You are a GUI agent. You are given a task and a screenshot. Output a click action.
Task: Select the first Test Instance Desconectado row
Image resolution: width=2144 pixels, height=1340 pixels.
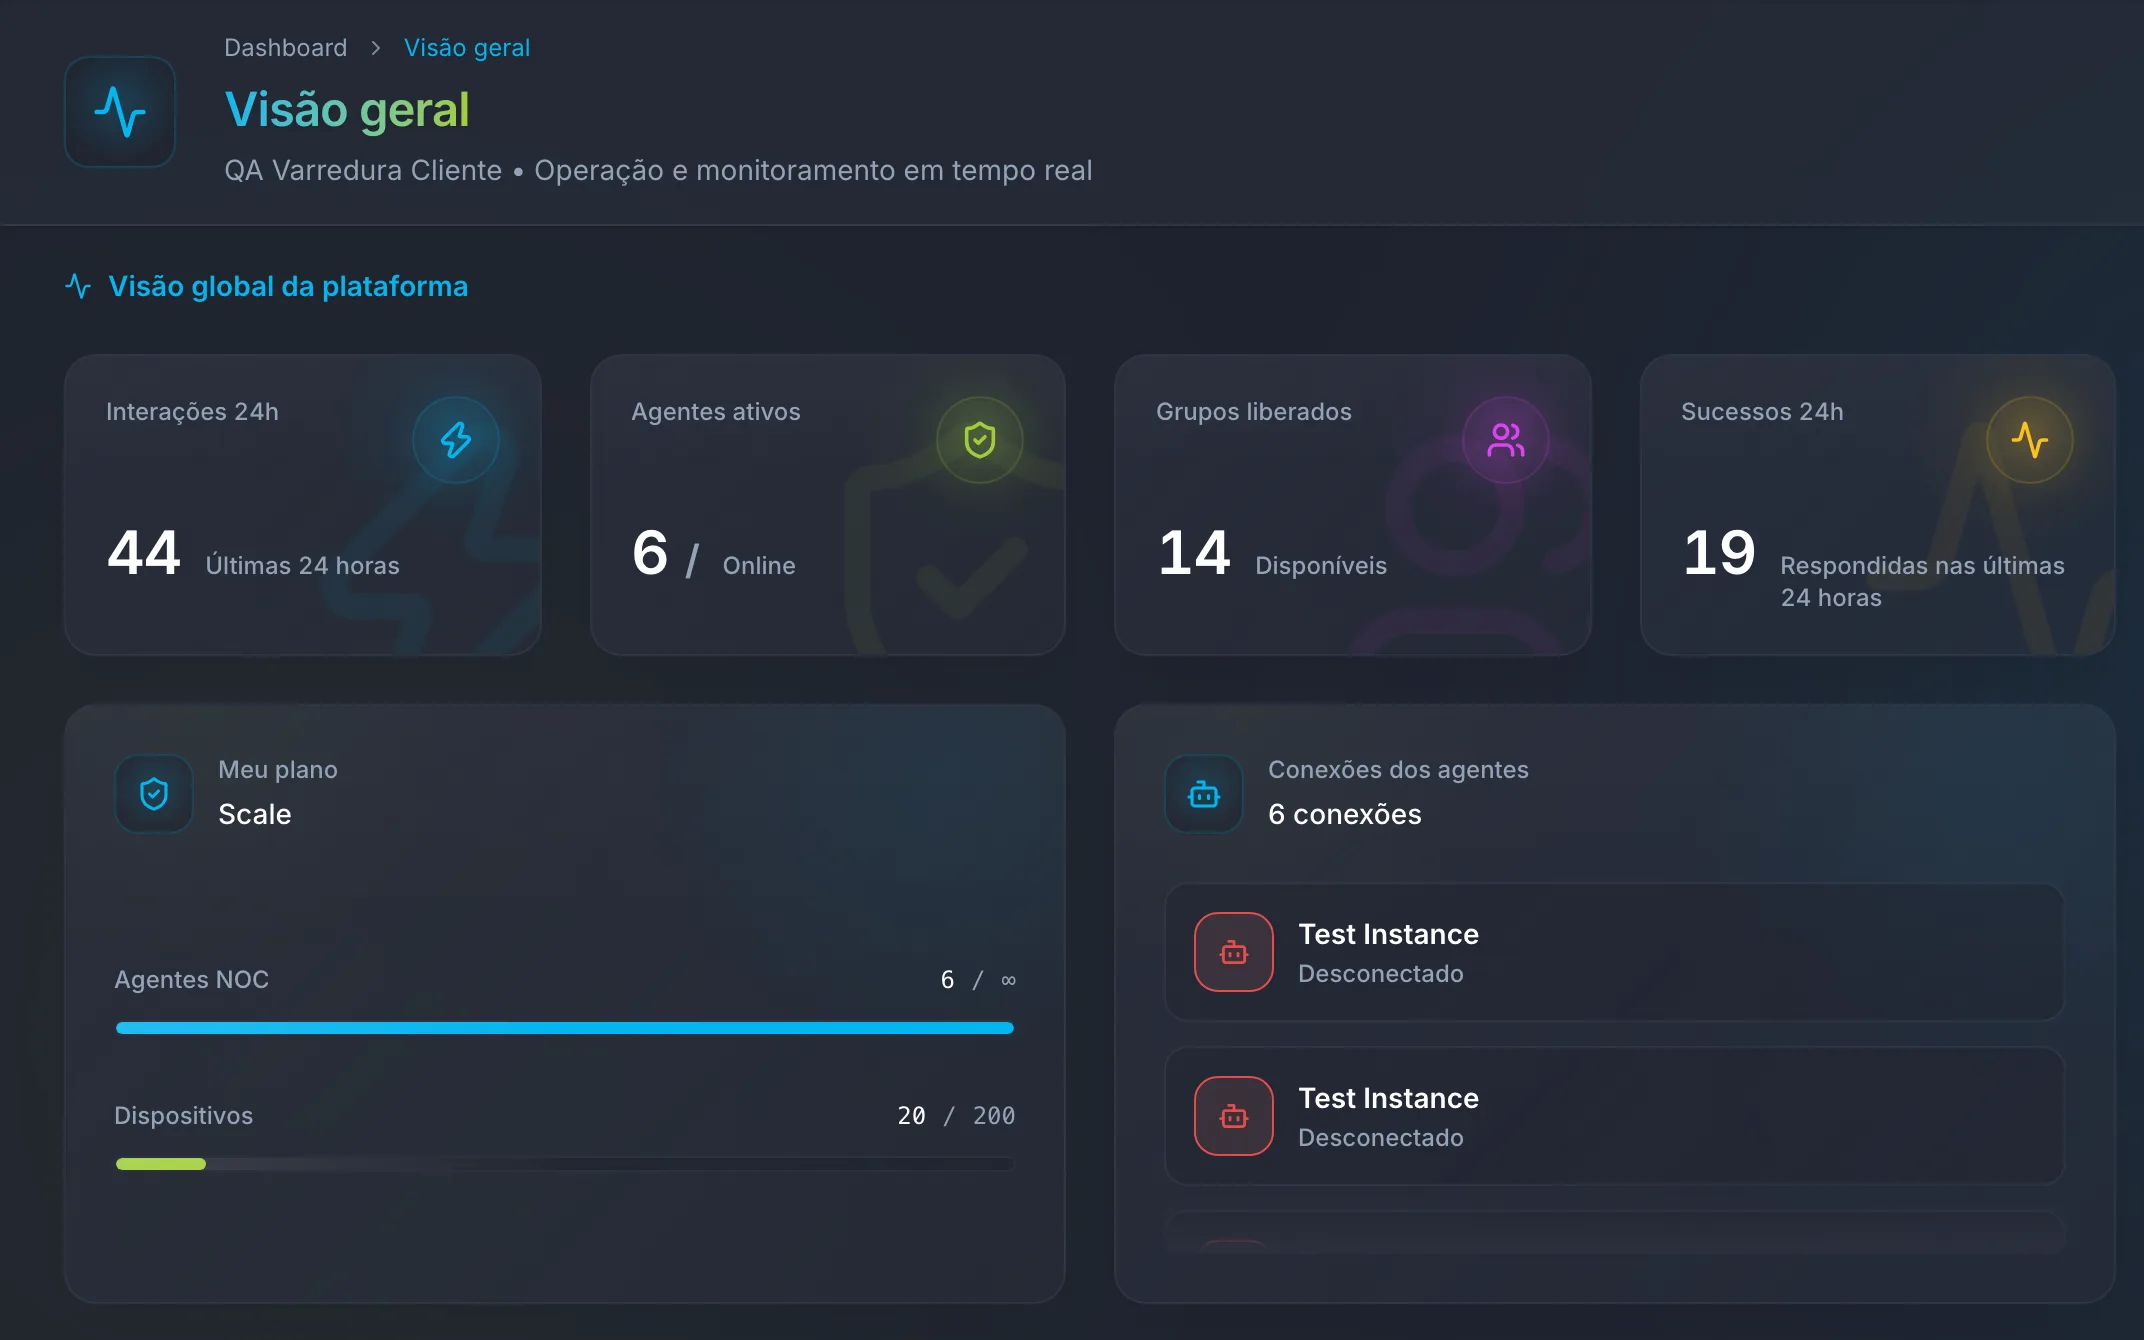1615,952
